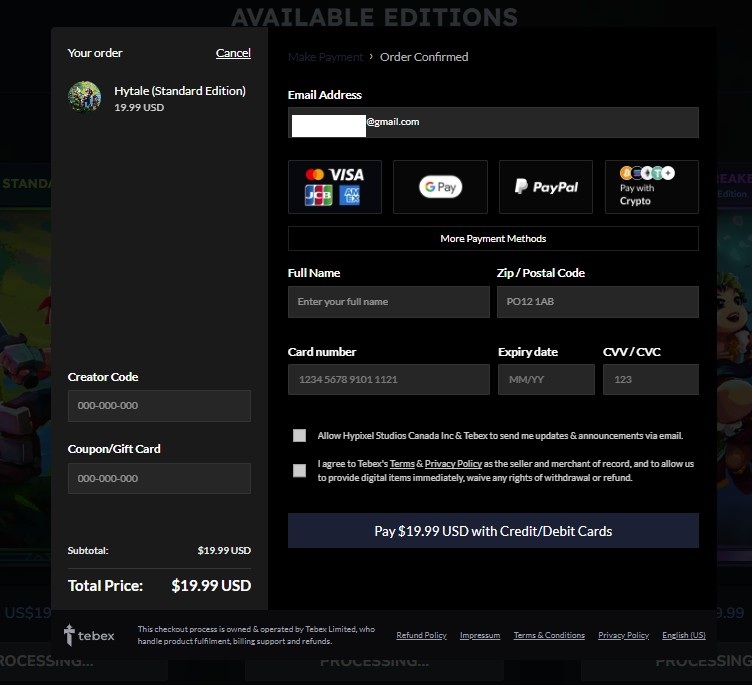Screen dimensions: 752x685
Task: Enable email updates from Hypixel Studios checkbox
Action: click(299, 435)
